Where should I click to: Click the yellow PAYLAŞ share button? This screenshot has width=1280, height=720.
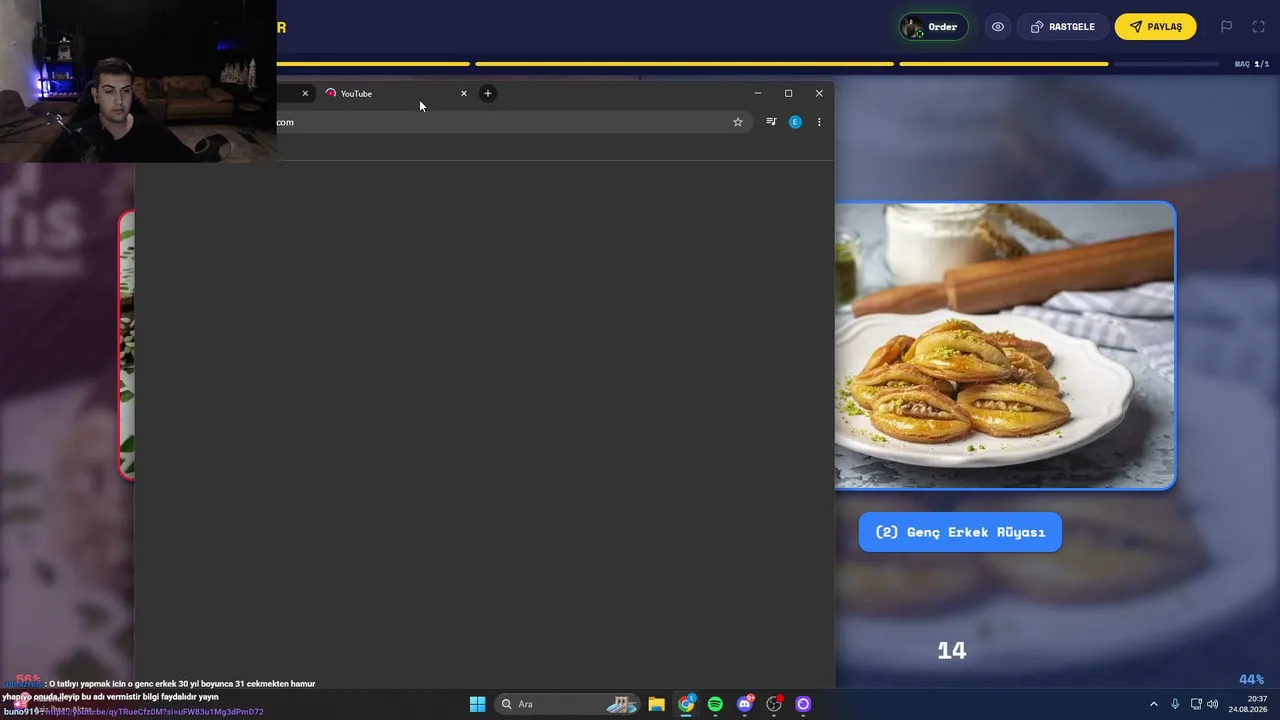pyautogui.click(x=1156, y=27)
